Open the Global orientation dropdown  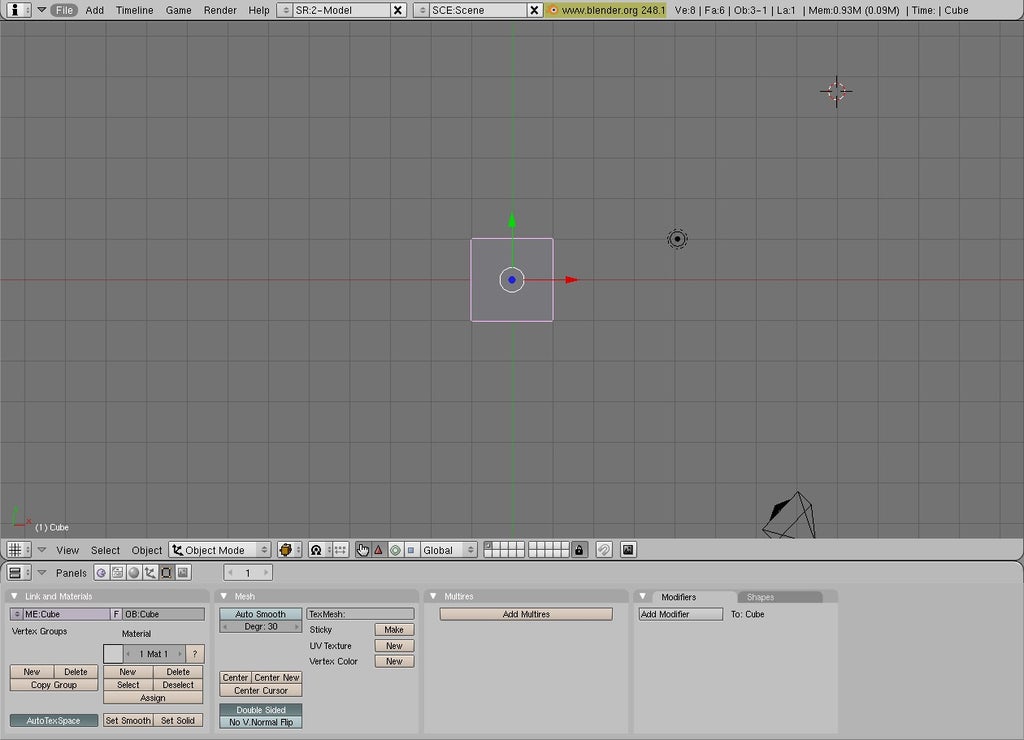(449, 550)
